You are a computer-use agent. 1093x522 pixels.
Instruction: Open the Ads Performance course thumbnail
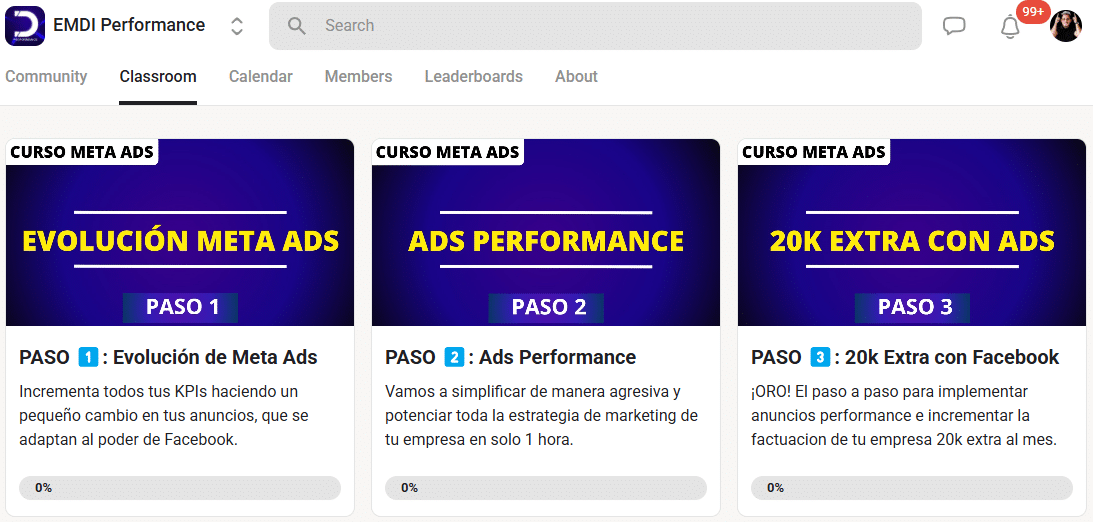546,233
